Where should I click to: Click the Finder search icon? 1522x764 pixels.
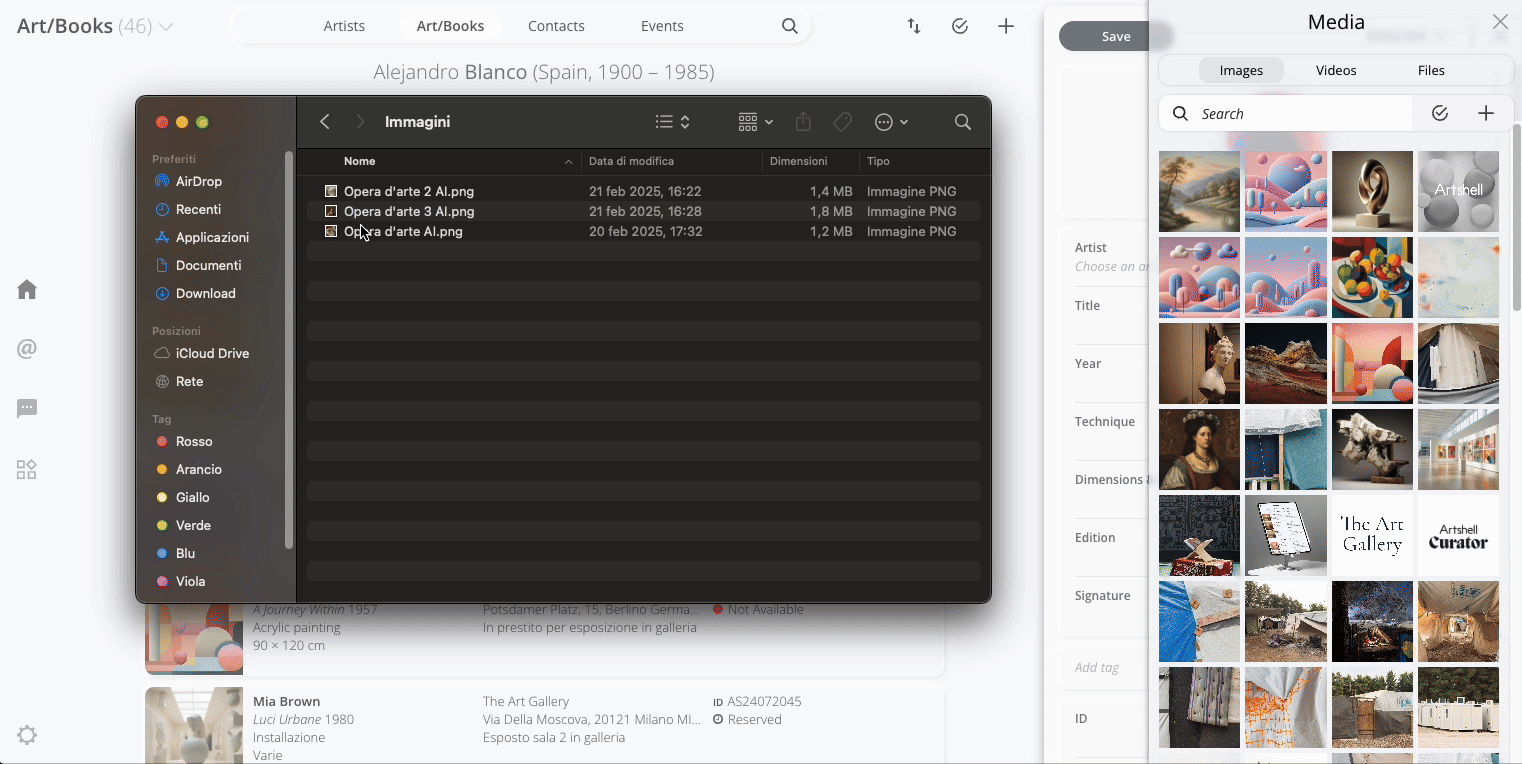(x=963, y=122)
